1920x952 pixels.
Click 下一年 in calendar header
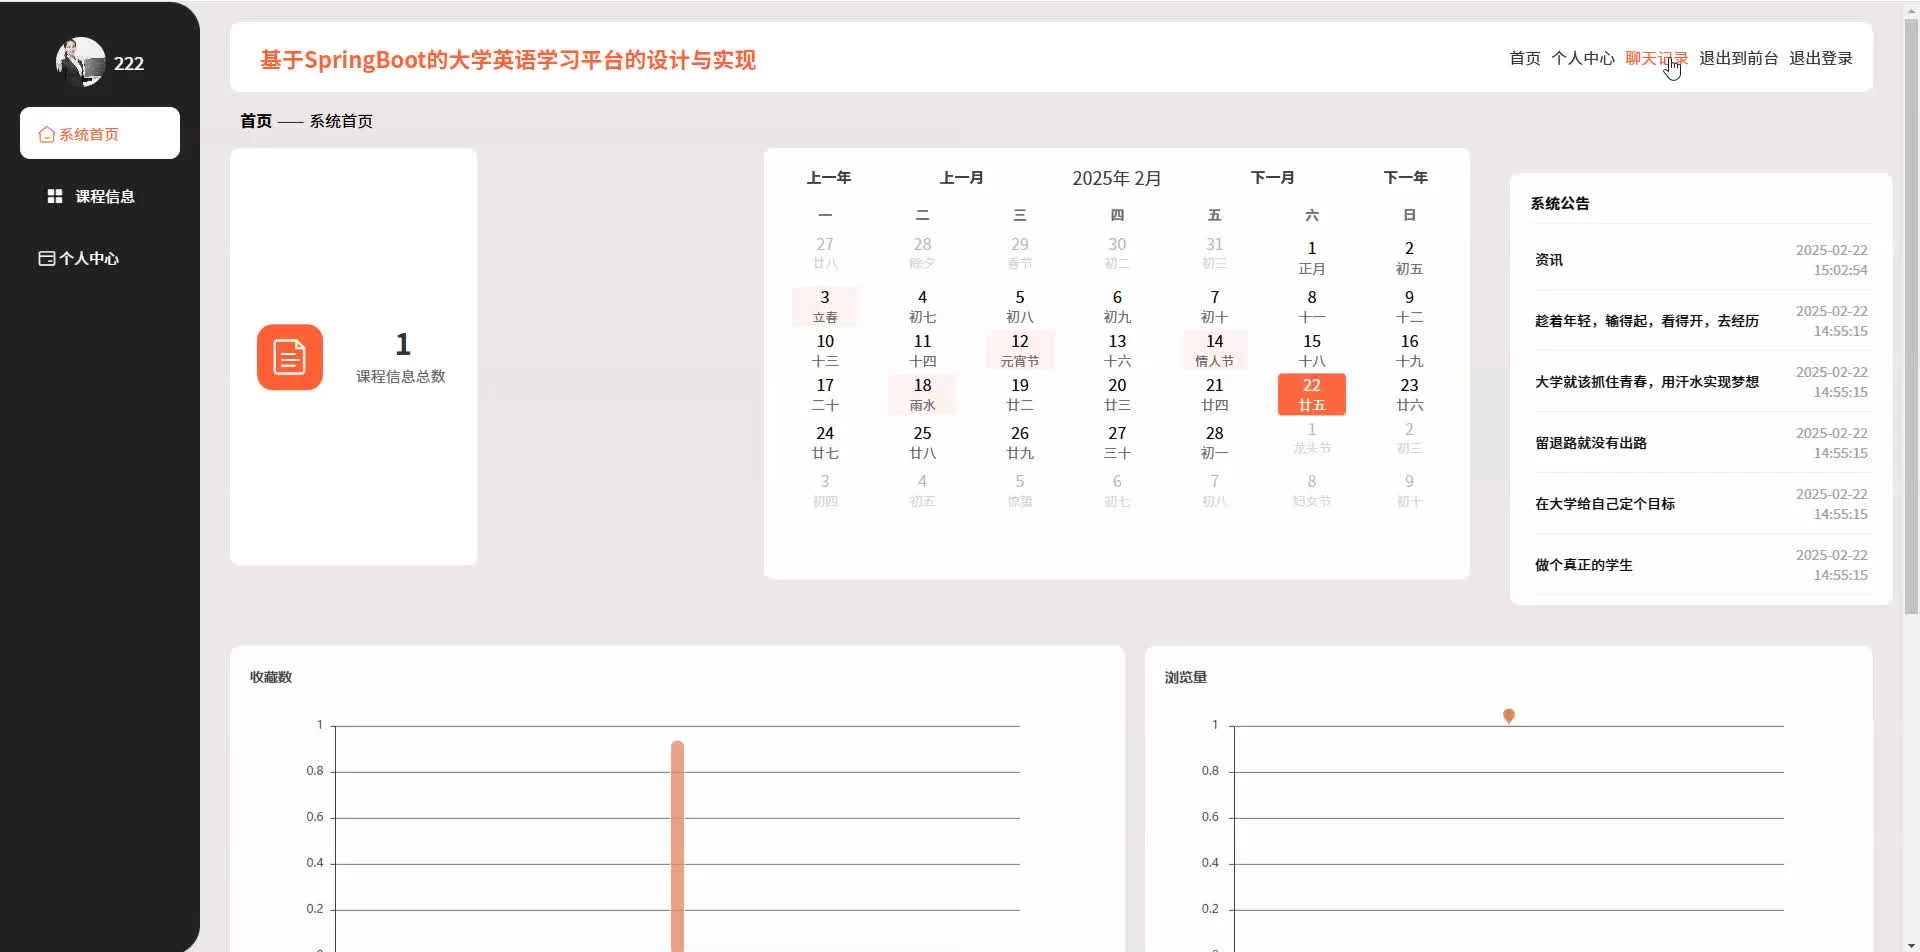[1406, 177]
